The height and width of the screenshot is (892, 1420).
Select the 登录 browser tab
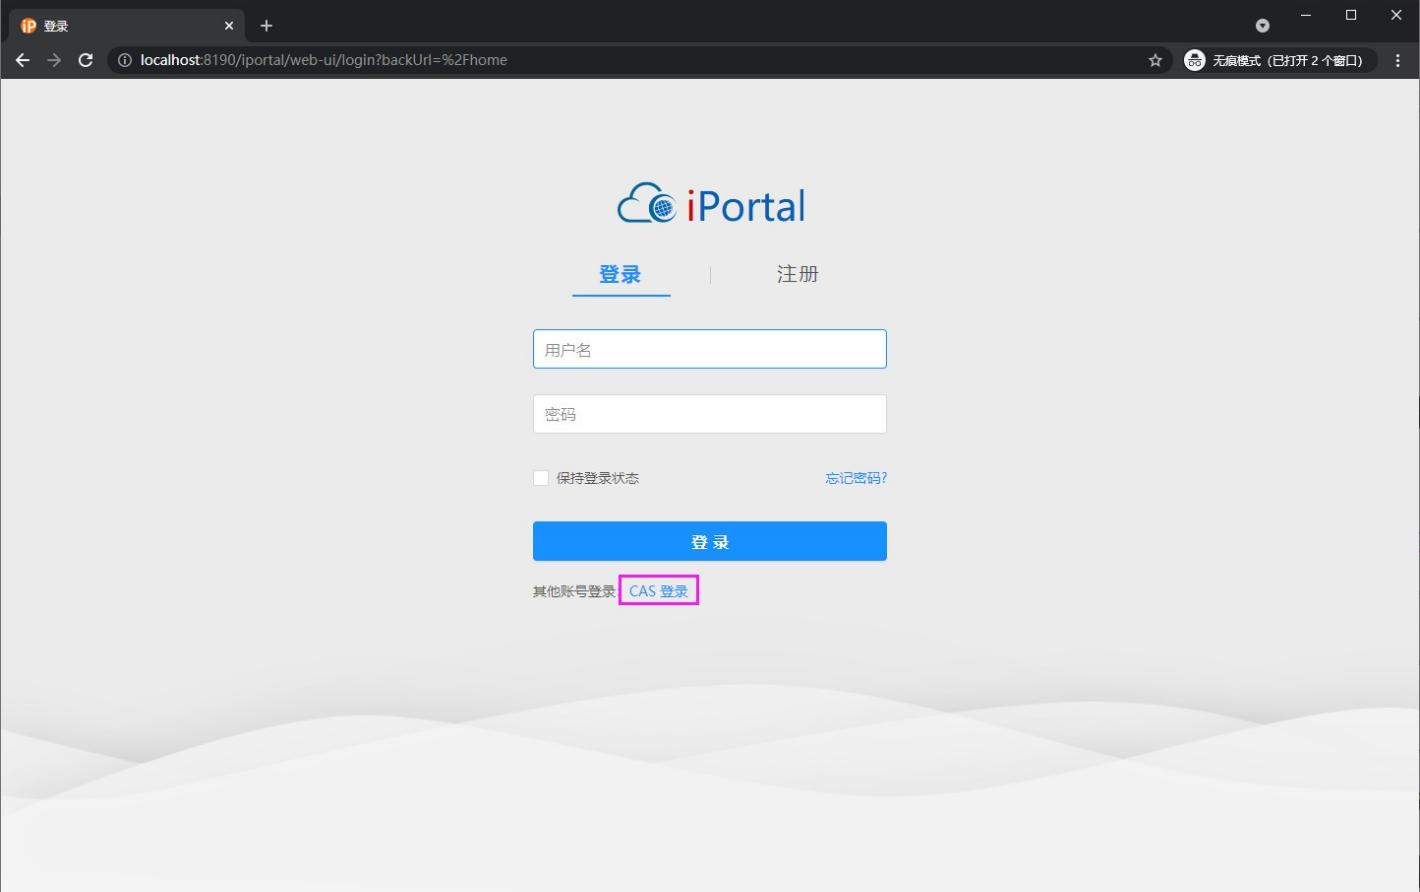click(125, 26)
